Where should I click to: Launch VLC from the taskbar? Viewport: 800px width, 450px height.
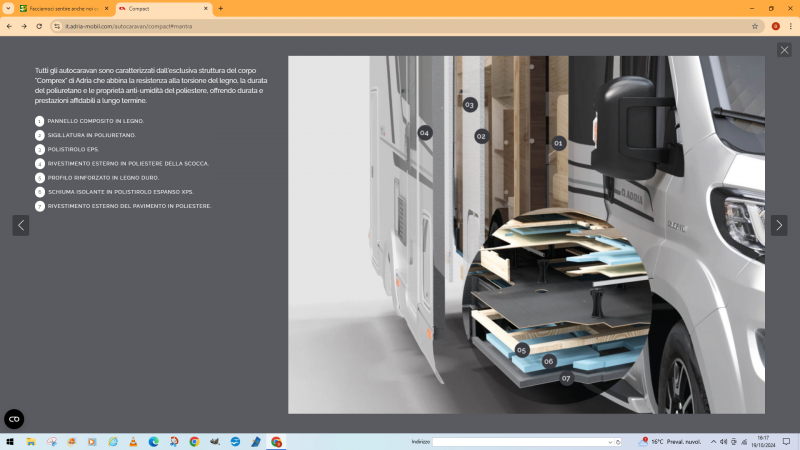(133, 441)
